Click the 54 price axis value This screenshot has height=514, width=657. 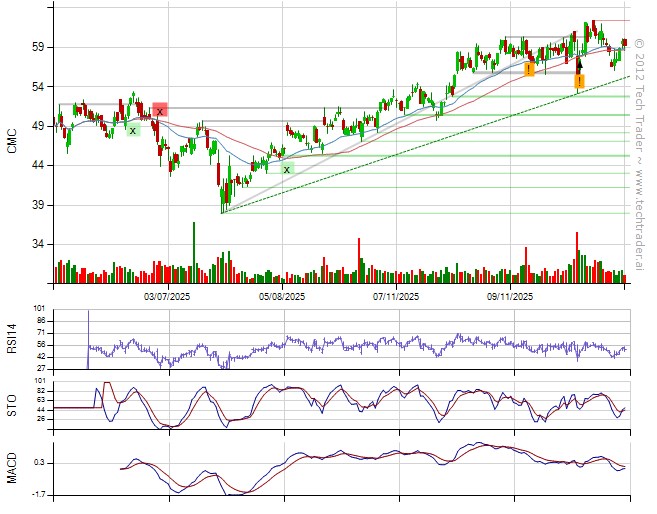click(38, 86)
